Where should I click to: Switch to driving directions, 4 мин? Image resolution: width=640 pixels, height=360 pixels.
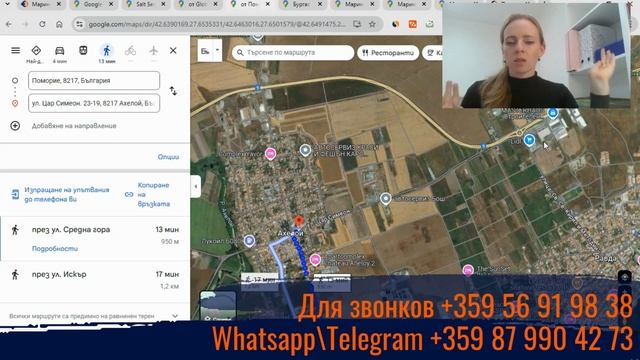pyautogui.click(x=60, y=51)
